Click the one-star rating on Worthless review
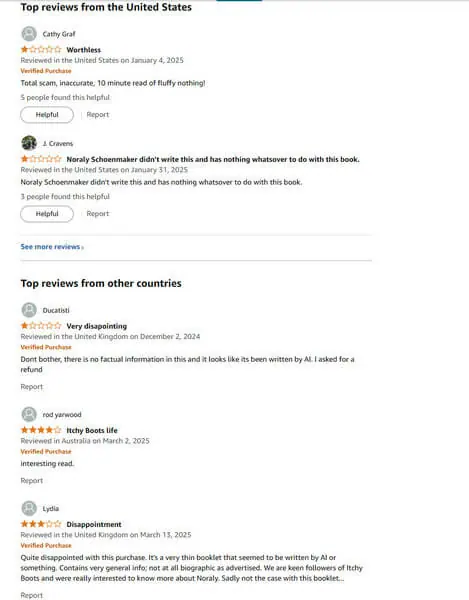This screenshot has height=600, width=469. click(x=41, y=49)
